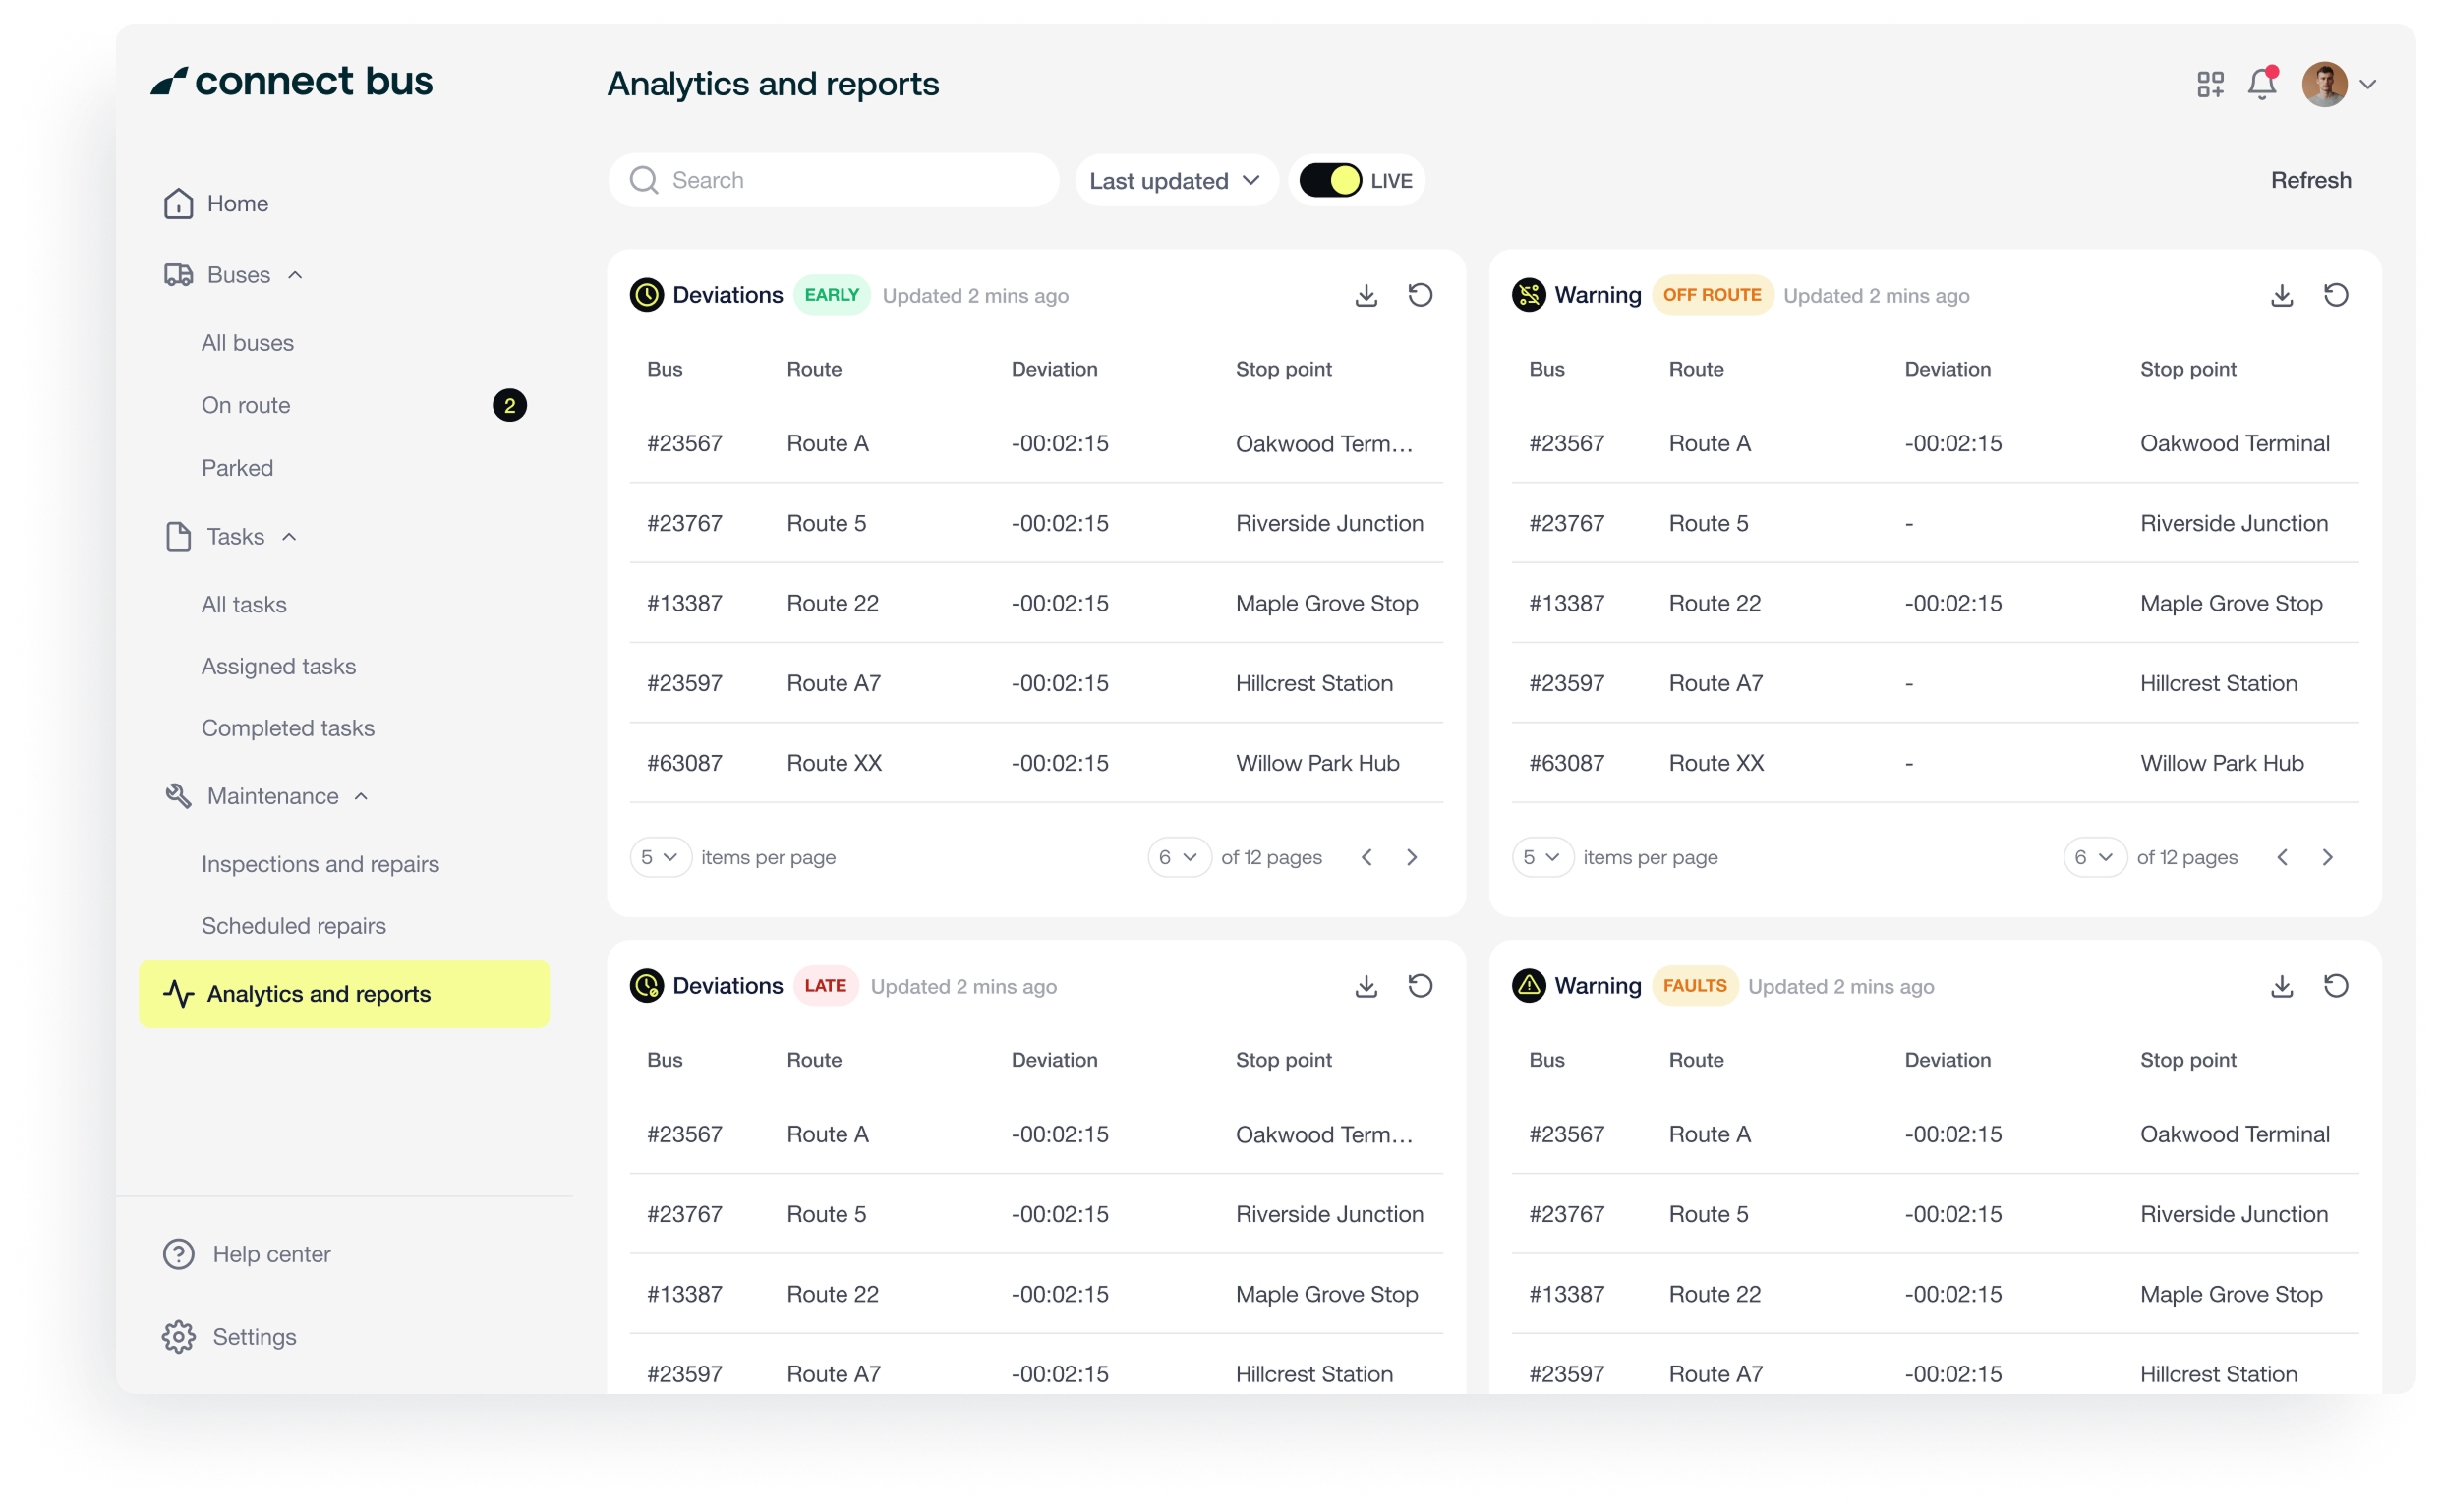2442x1512 pixels.
Task: Click the EARLY status tag
Action: click(831, 295)
